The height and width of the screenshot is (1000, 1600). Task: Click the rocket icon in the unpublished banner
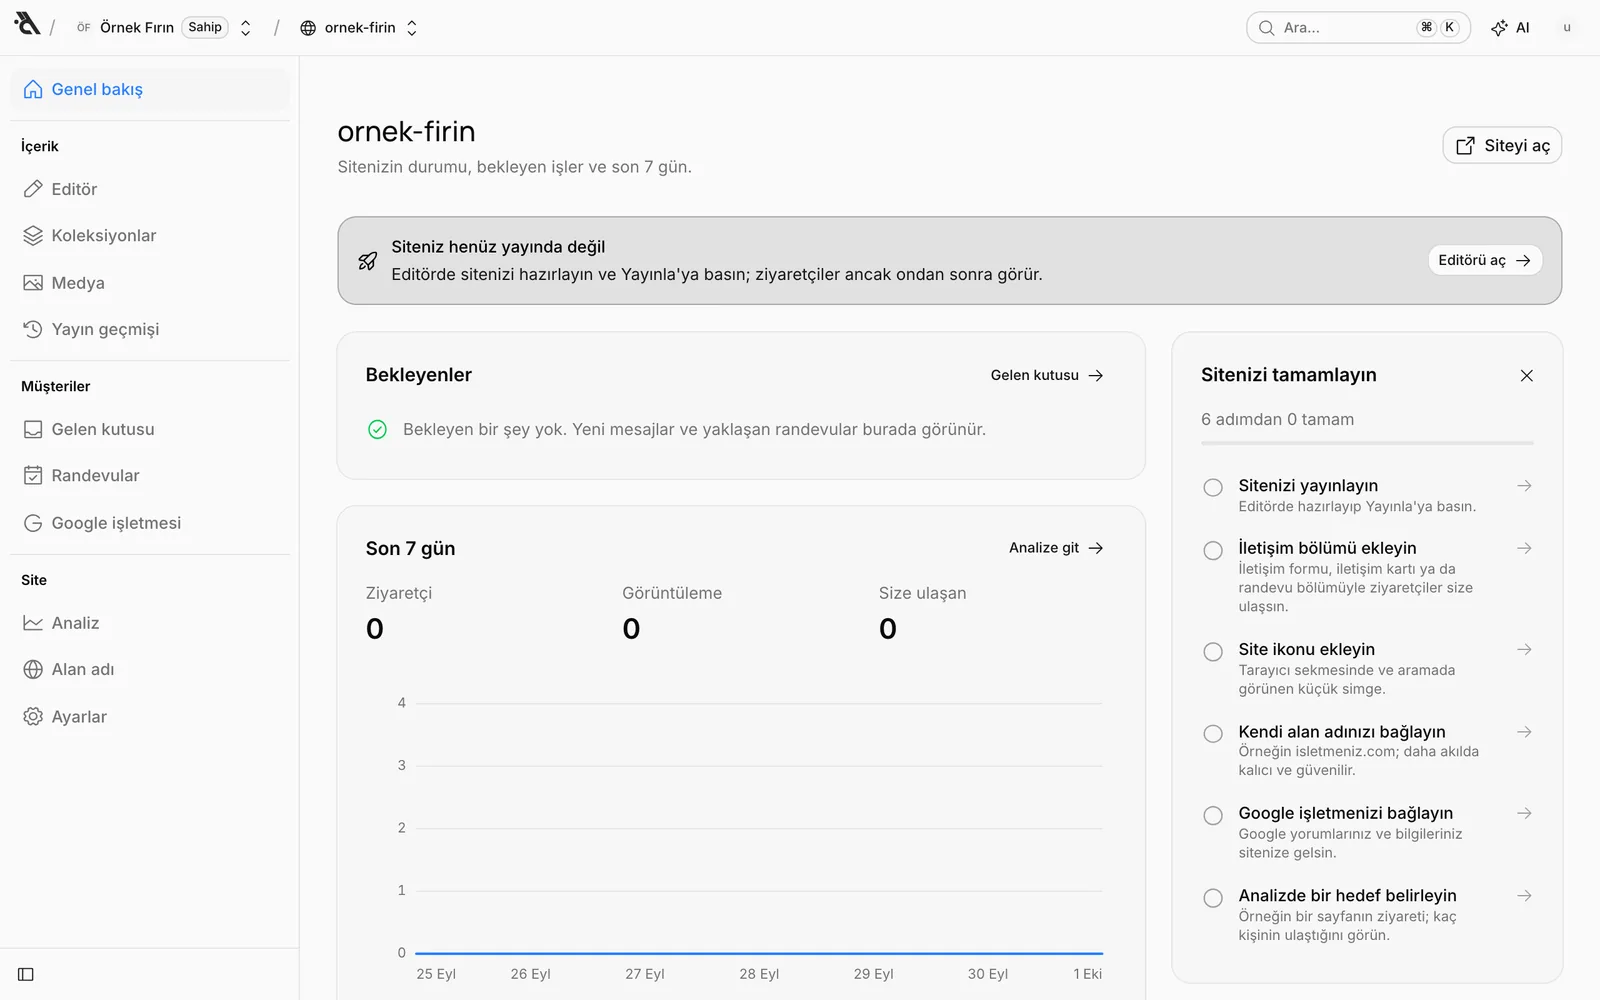pyautogui.click(x=368, y=261)
